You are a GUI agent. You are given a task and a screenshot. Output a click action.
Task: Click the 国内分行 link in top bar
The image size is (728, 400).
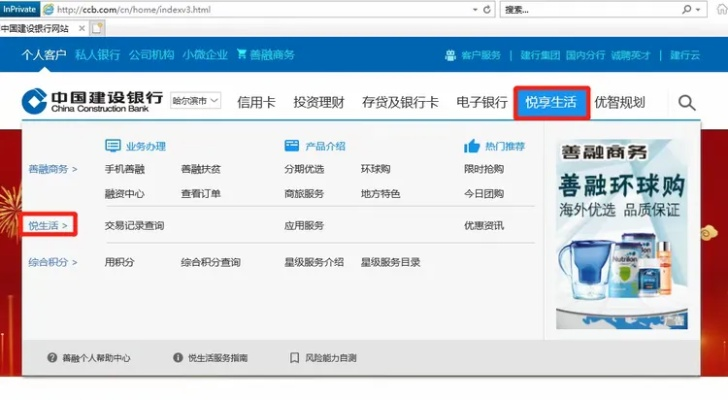click(x=585, y=55)
